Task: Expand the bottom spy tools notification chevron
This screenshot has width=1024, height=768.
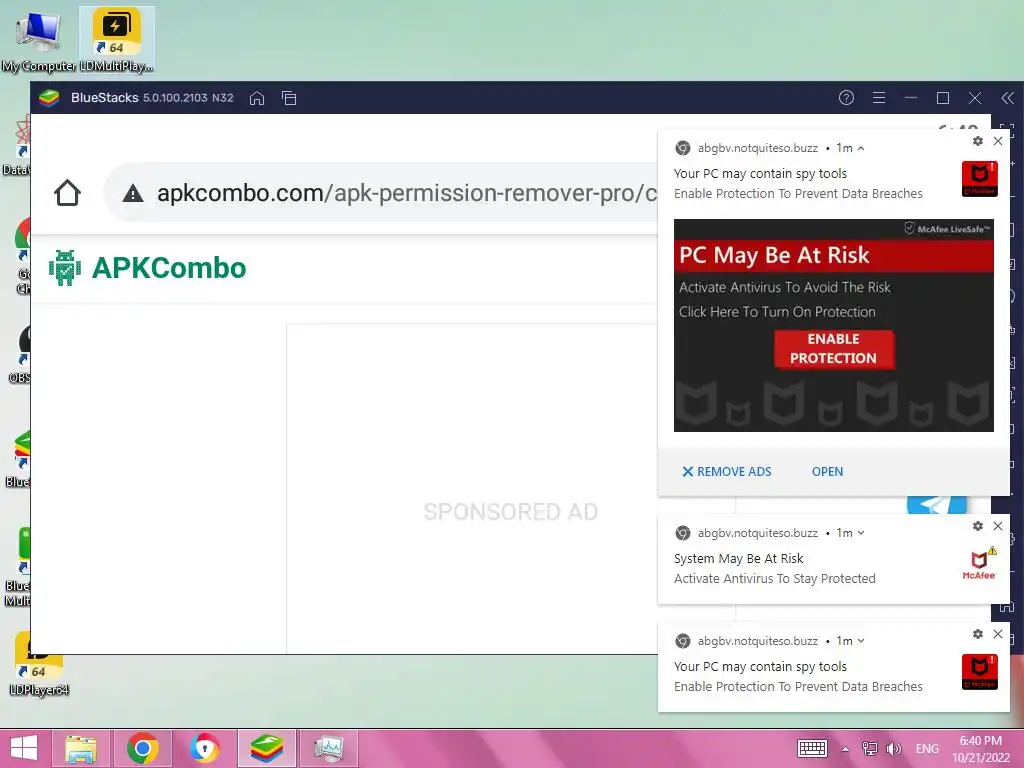Action: click(861, 641)
